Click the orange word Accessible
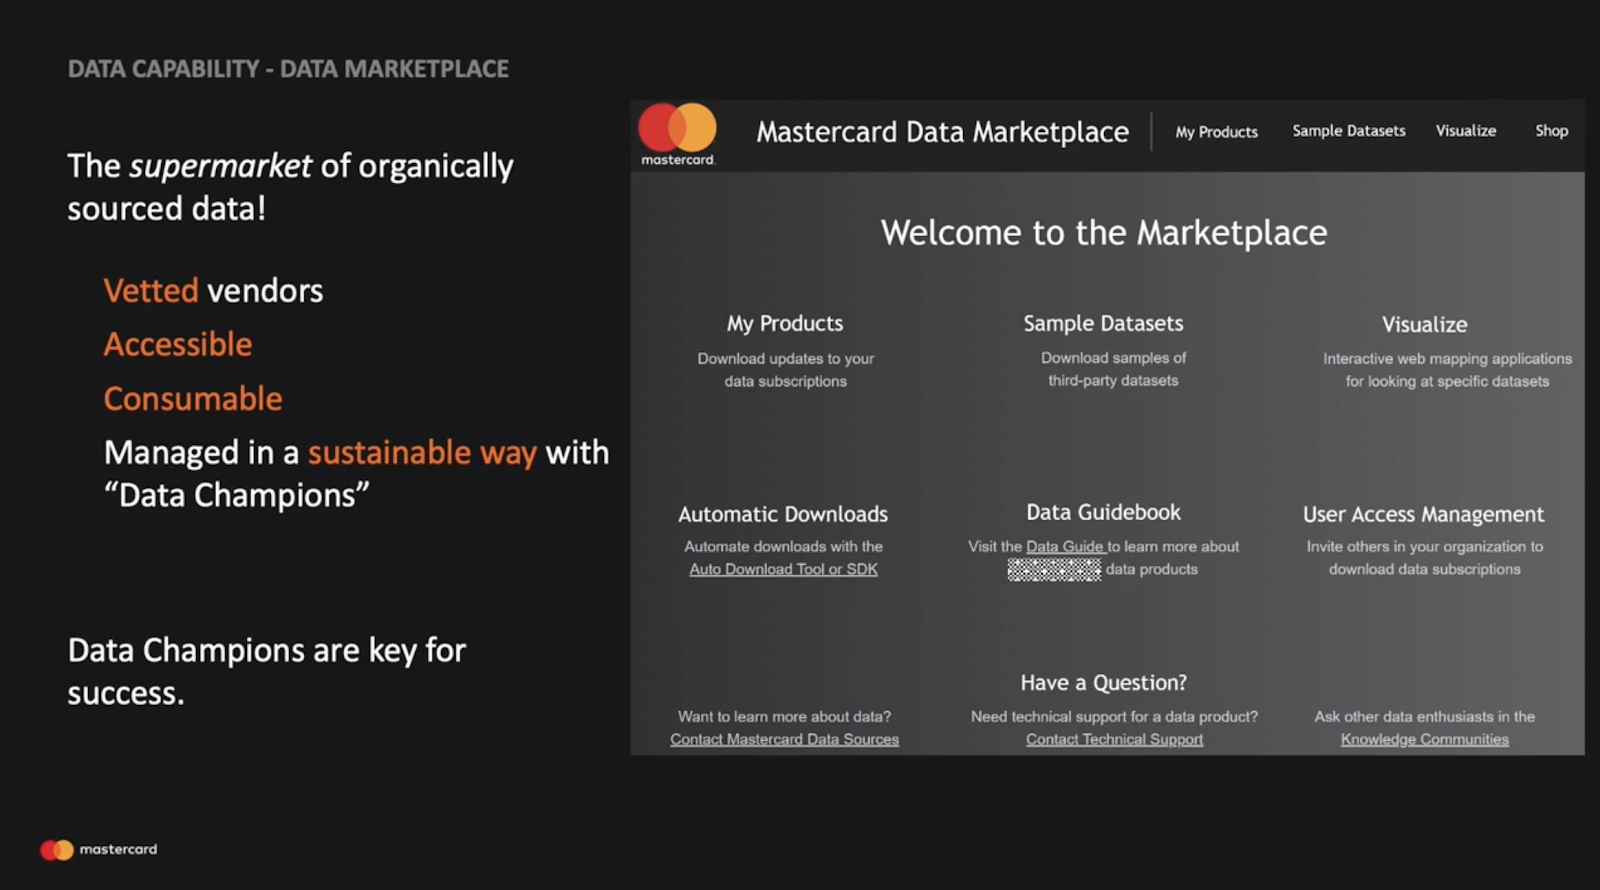The width and height of the screenshot is (1600, 890). click(x=178, y=345)
